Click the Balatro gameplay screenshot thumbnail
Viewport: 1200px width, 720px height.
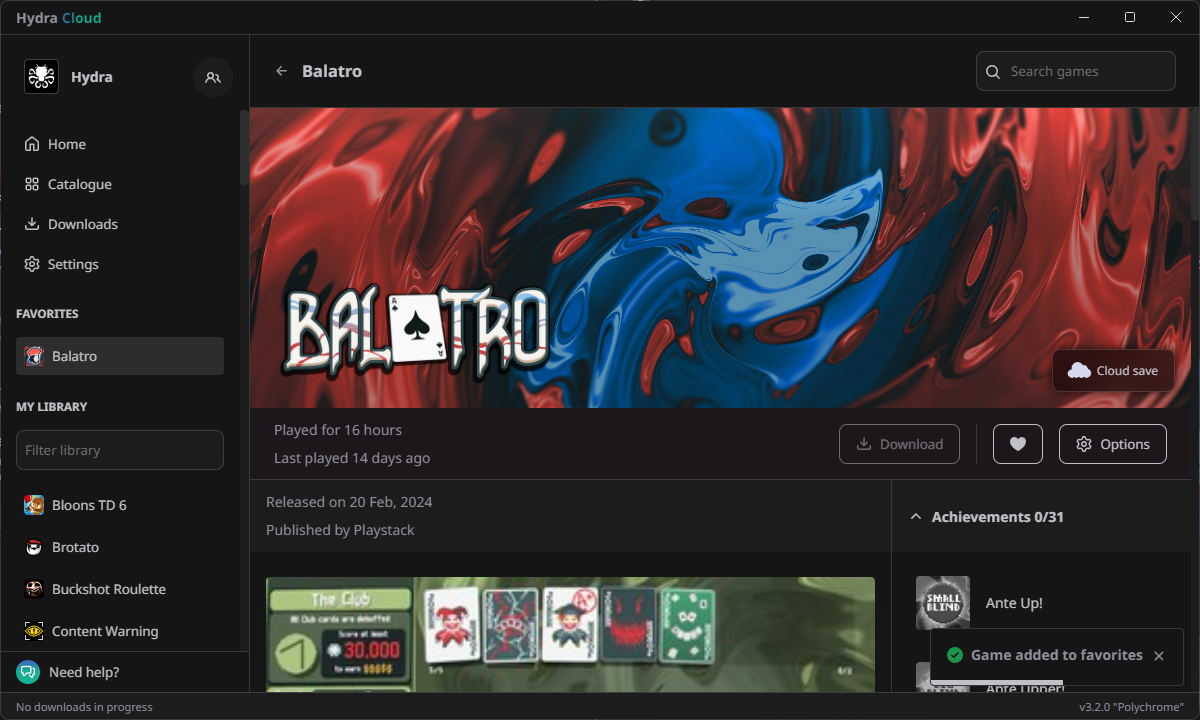570,634
